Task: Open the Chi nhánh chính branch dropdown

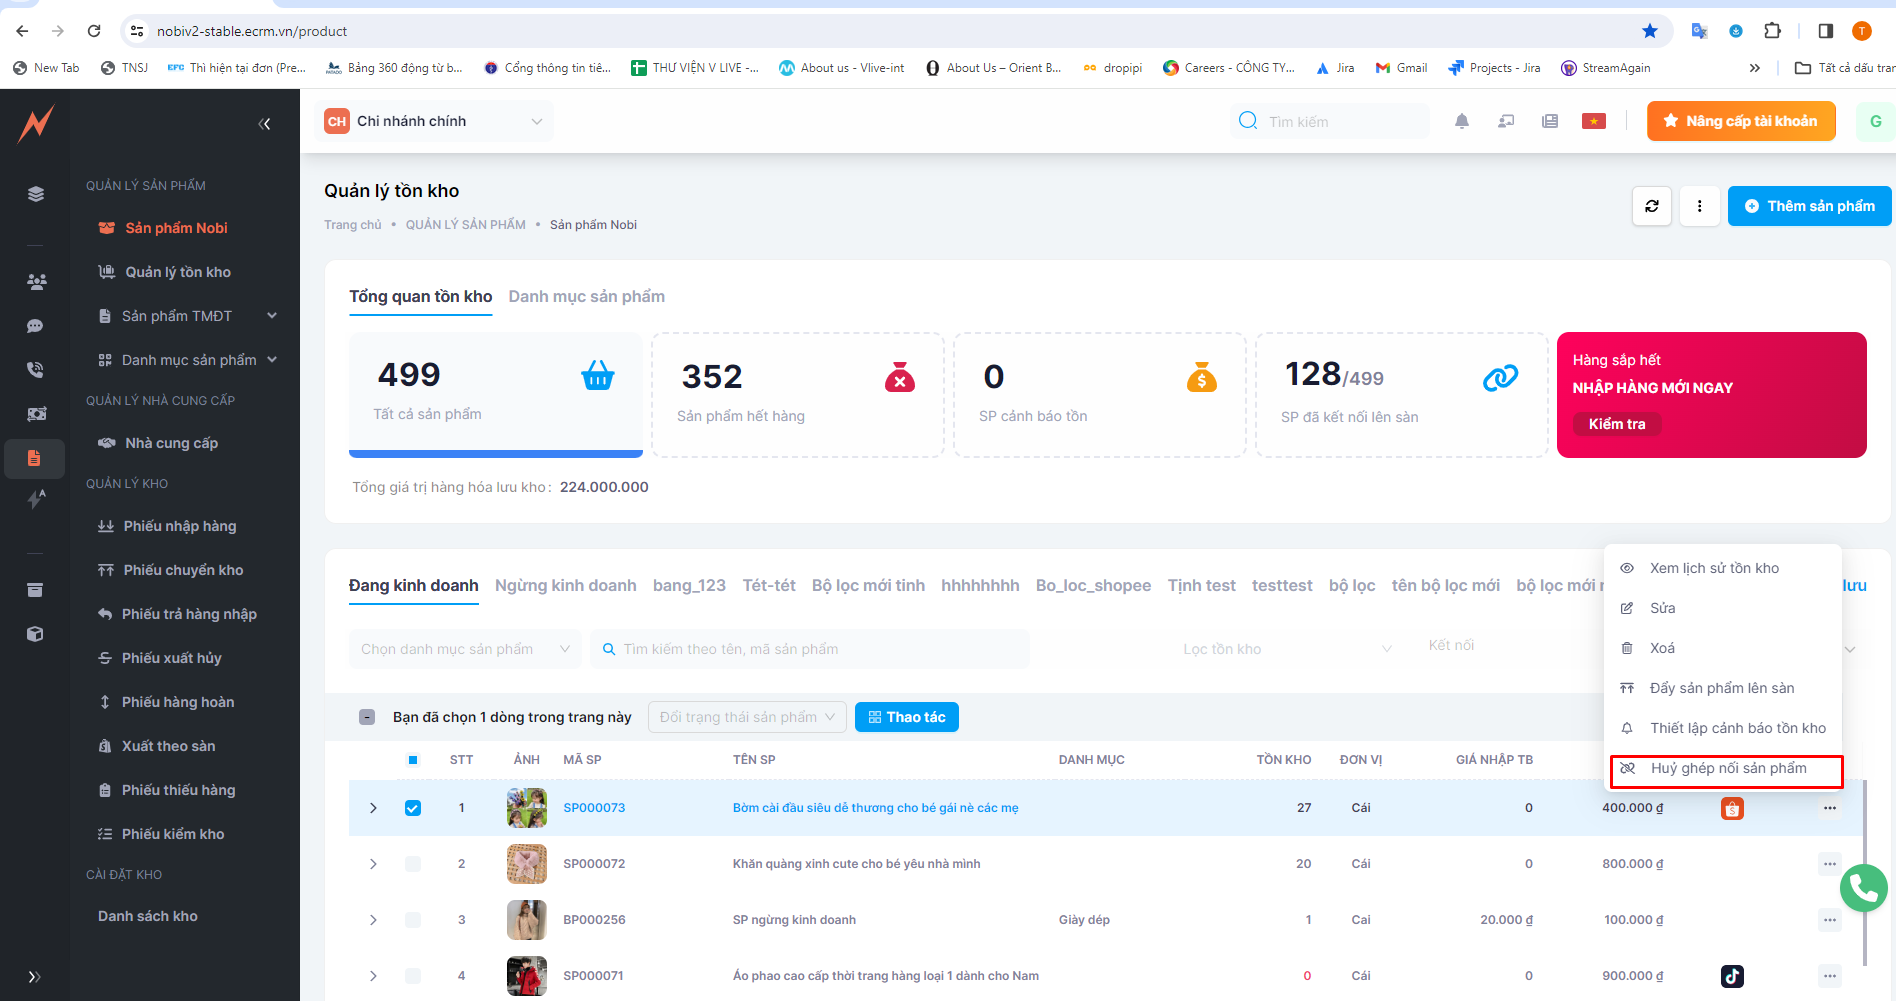Action: (x=434, y=121)
